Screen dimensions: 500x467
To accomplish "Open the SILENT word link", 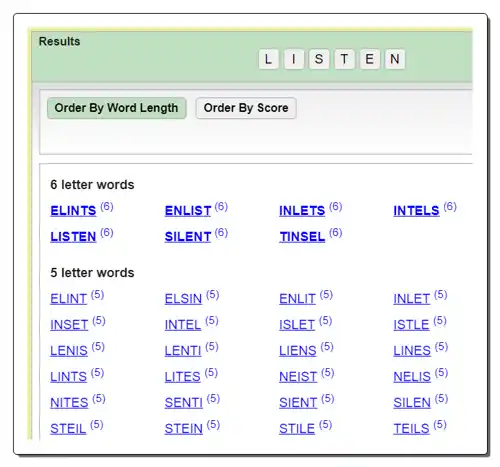I will (188, 237).
